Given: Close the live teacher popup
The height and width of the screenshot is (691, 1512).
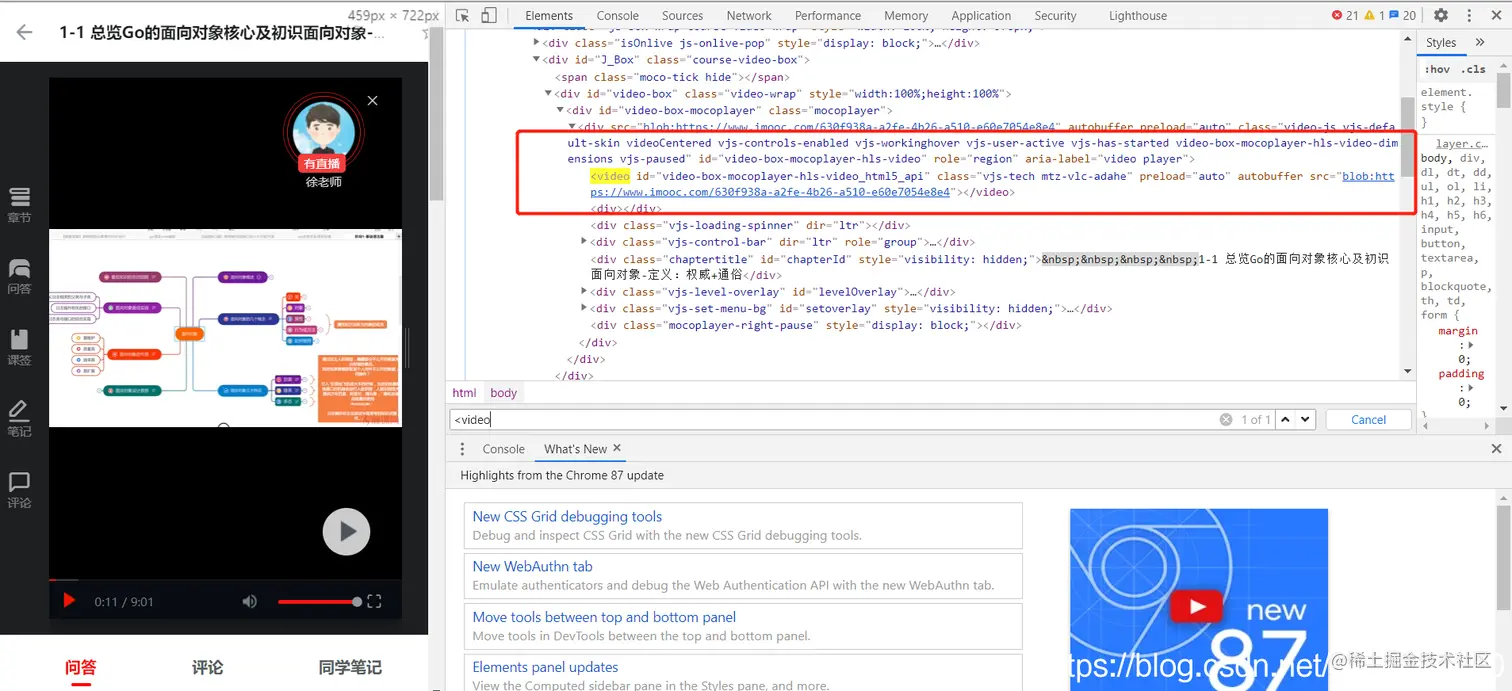Looking at the screenshot, I should [373, 101].
